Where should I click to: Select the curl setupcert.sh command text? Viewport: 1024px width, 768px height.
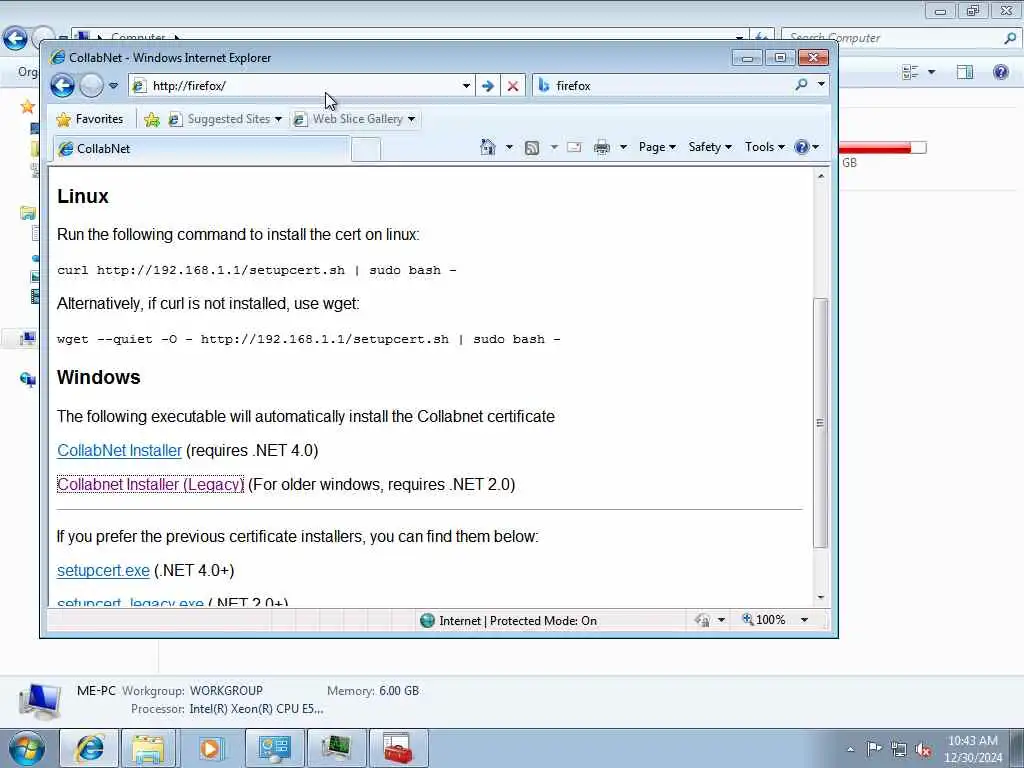257,270
